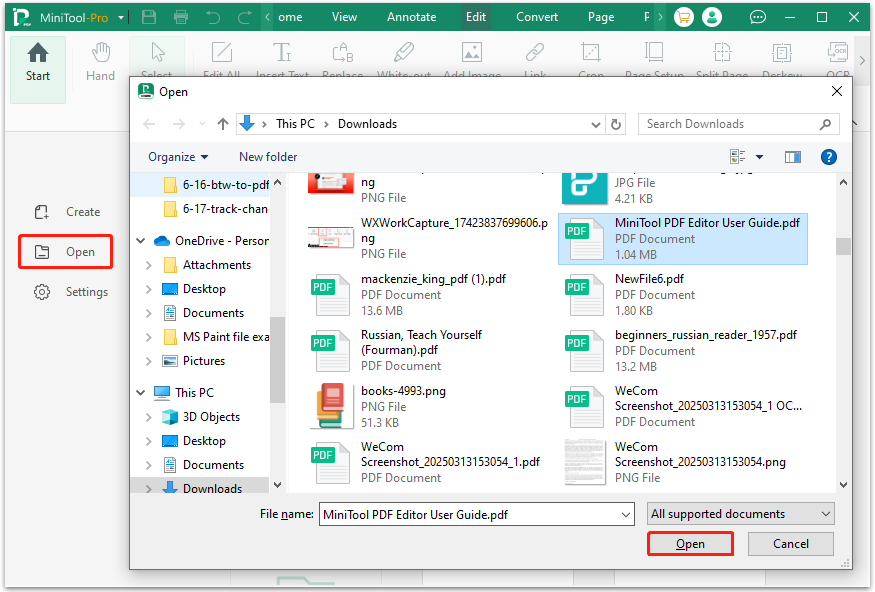Click the Edit All tool icon

(222, 52)
